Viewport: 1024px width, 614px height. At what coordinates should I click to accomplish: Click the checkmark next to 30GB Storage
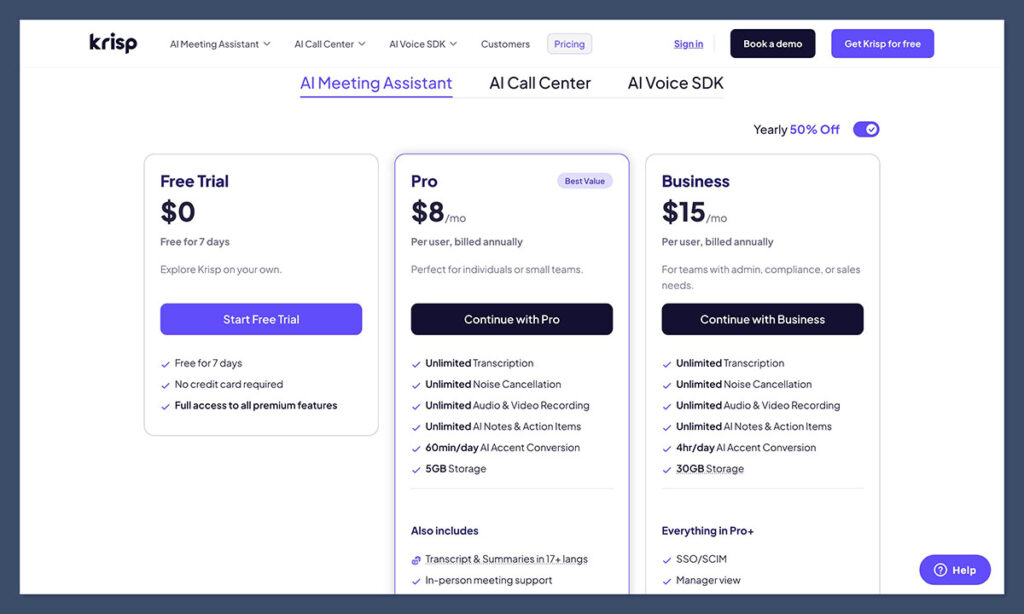(668, 468)
